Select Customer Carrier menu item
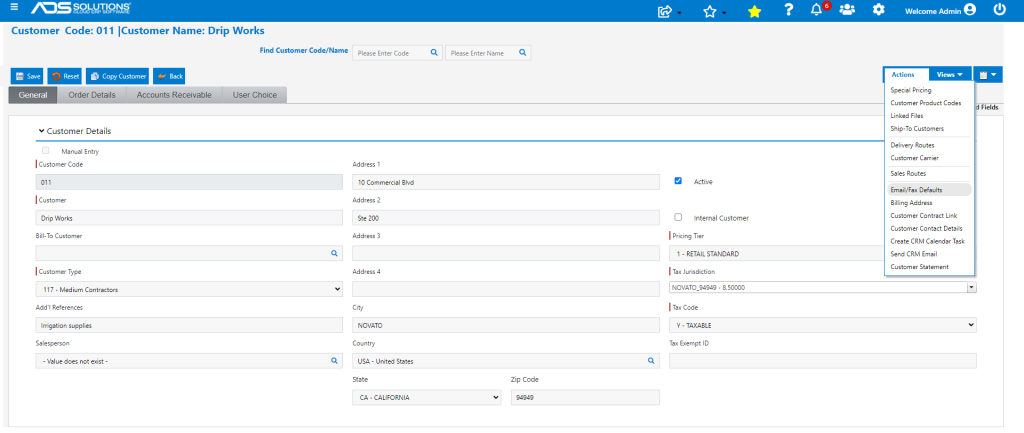The image size is (1024, 433). point(914,158)
